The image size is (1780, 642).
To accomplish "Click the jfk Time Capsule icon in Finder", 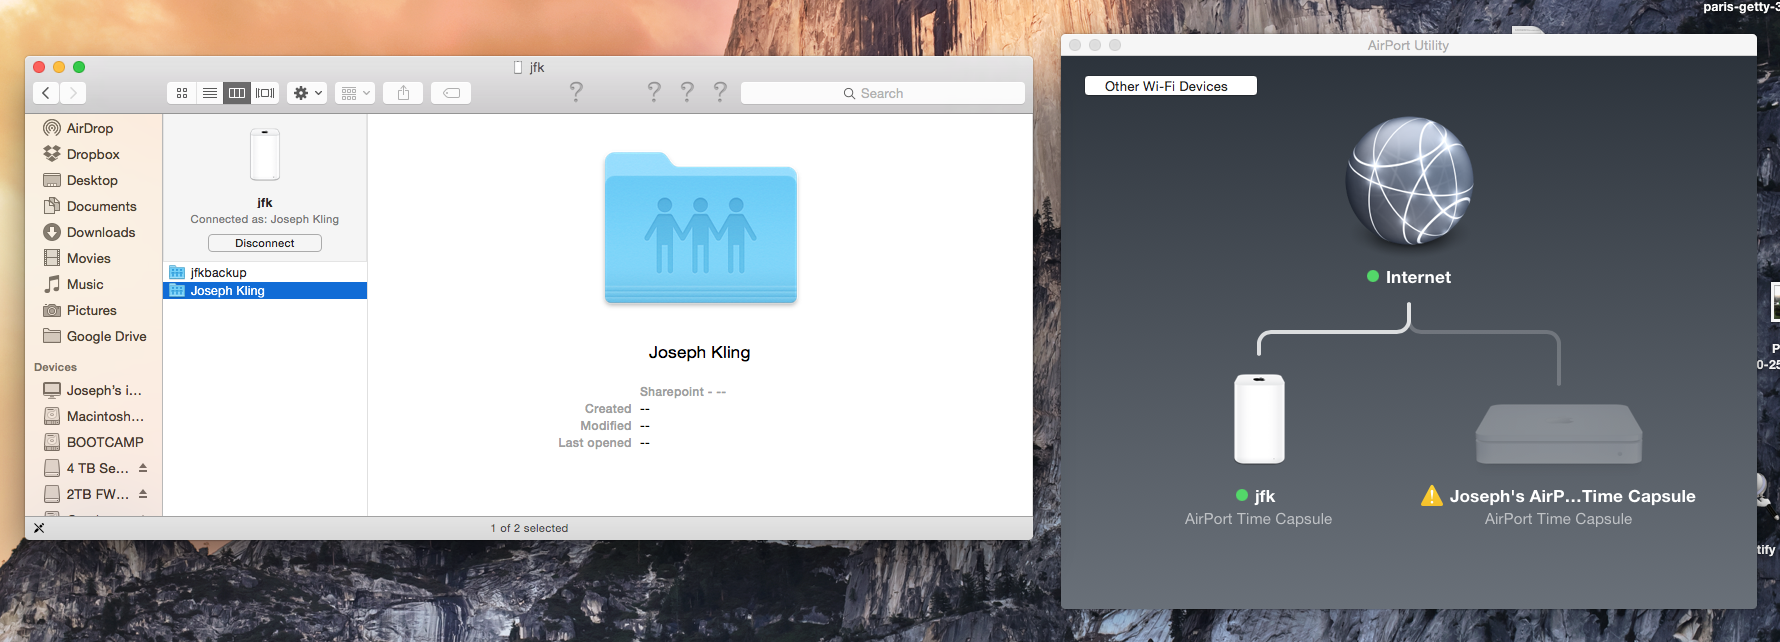I will click(265, 155).
